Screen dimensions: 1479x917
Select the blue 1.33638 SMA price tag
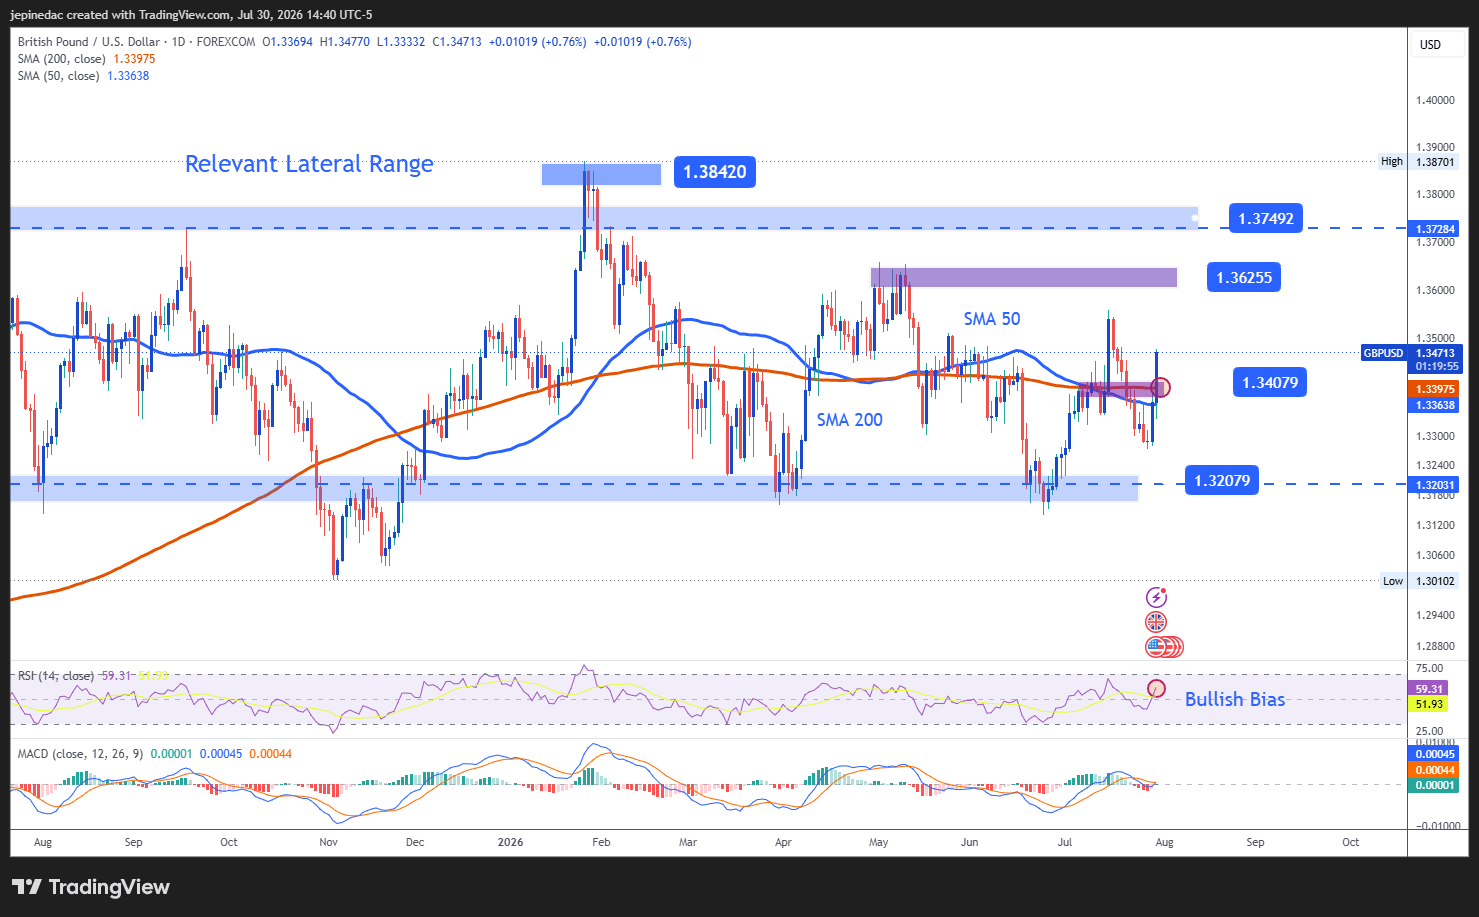click(x=1434, y=405)
